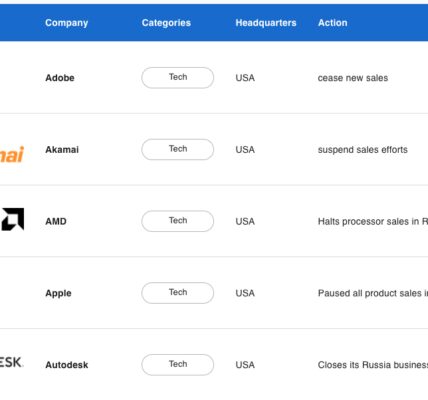
Task: Select the Tech tag for Autodesk
Action: coord(178,365)
